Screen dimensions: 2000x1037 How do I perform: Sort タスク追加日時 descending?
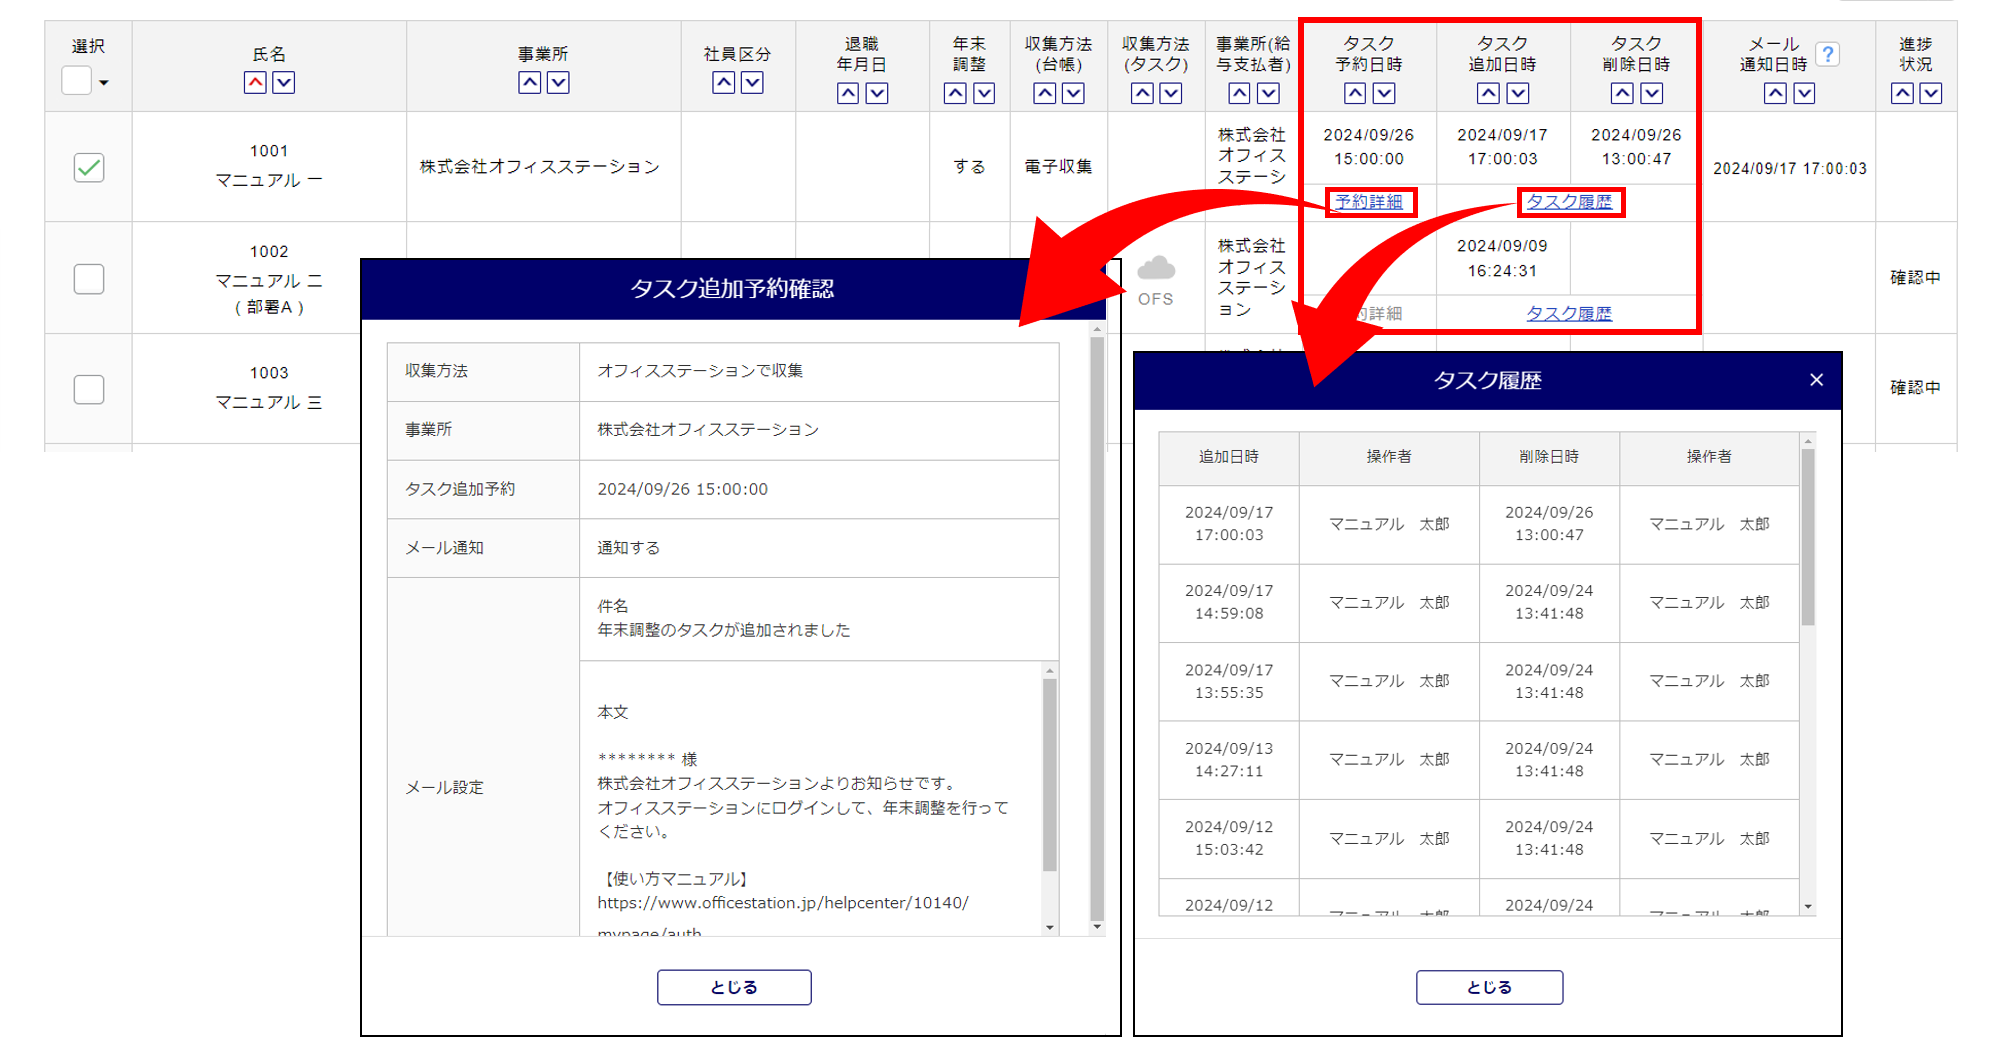pos(1518,93)
